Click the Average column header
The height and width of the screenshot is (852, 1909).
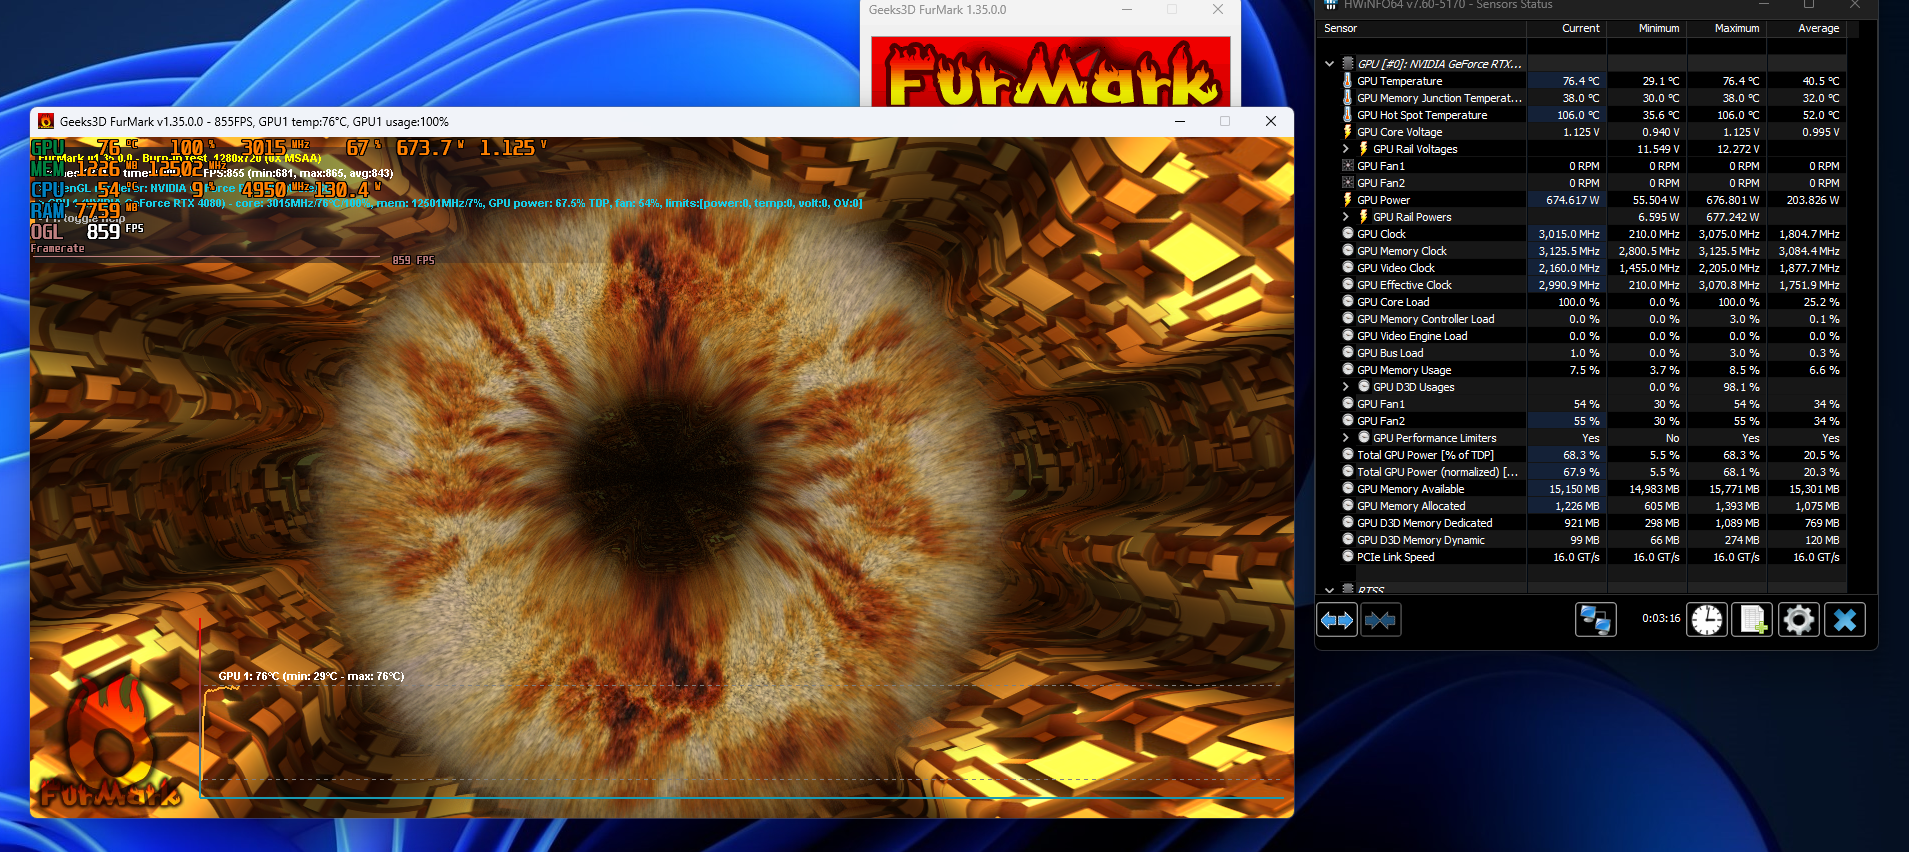point(1806,28)
